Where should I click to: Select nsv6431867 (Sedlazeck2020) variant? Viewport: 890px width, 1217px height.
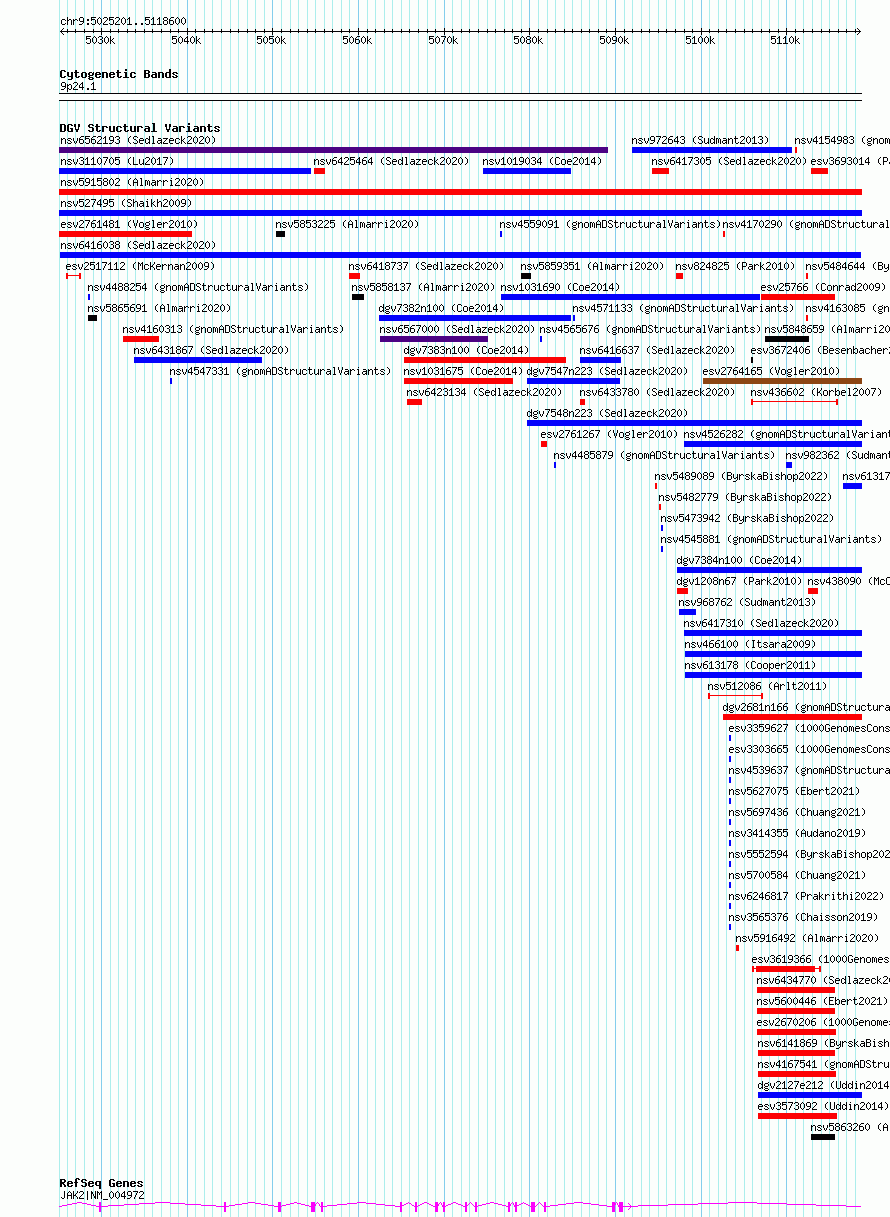point(211,350)
